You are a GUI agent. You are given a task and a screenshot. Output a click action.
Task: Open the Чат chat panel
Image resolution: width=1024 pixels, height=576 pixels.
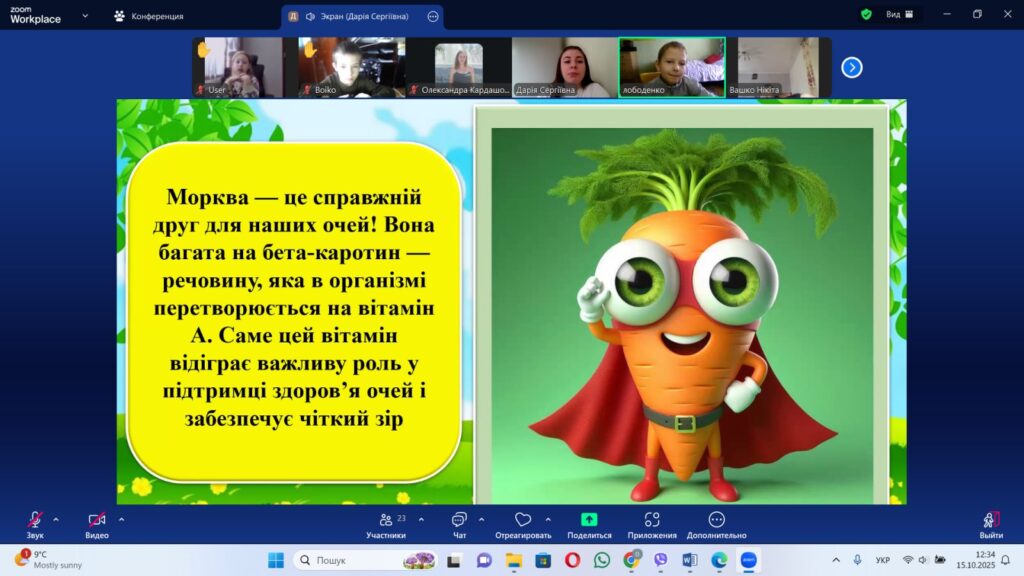tap(459, 524)
